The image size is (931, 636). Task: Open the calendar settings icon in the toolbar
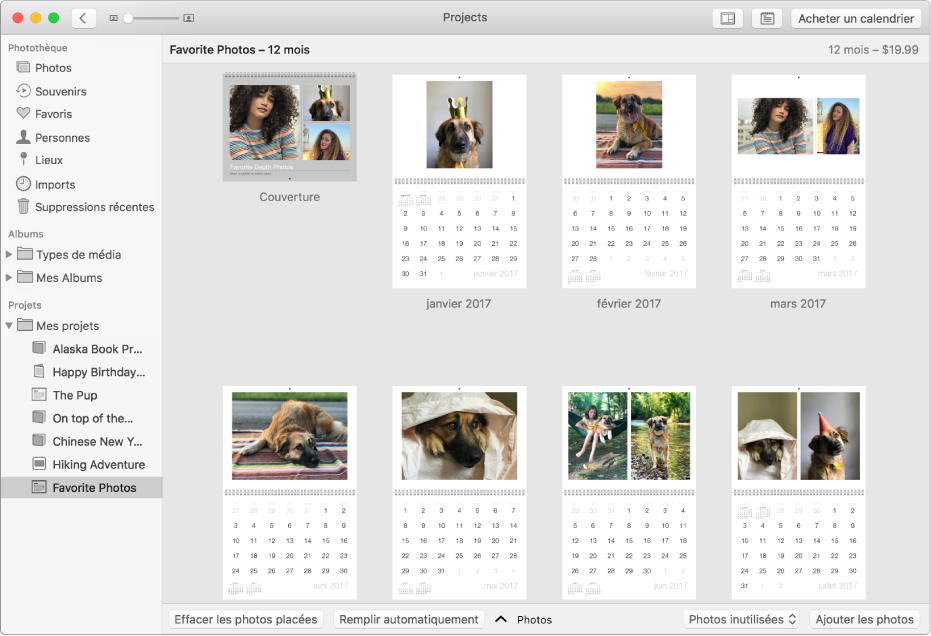pos(727,18)
